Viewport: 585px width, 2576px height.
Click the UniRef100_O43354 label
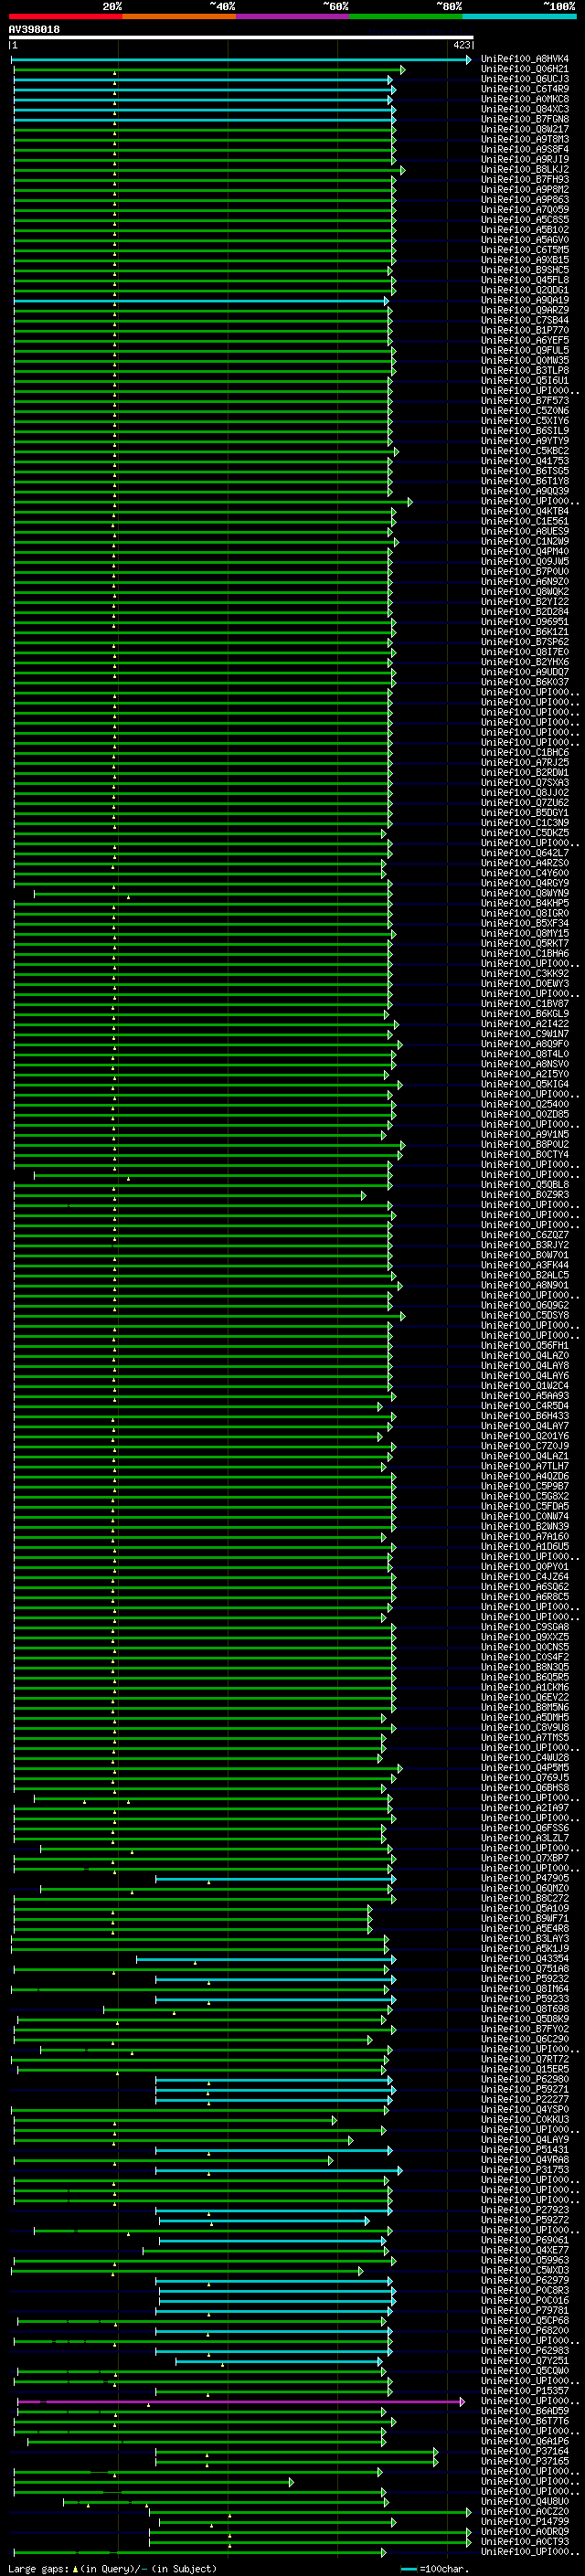(x=525, y=1958)
